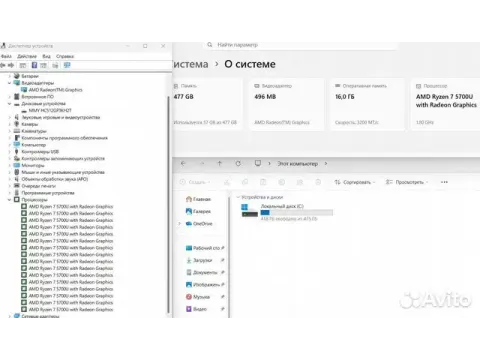Click the scan for hardware changes monitor icon
Image resolution: width=480 pixels, height=360 pixels.
(67, 65)
